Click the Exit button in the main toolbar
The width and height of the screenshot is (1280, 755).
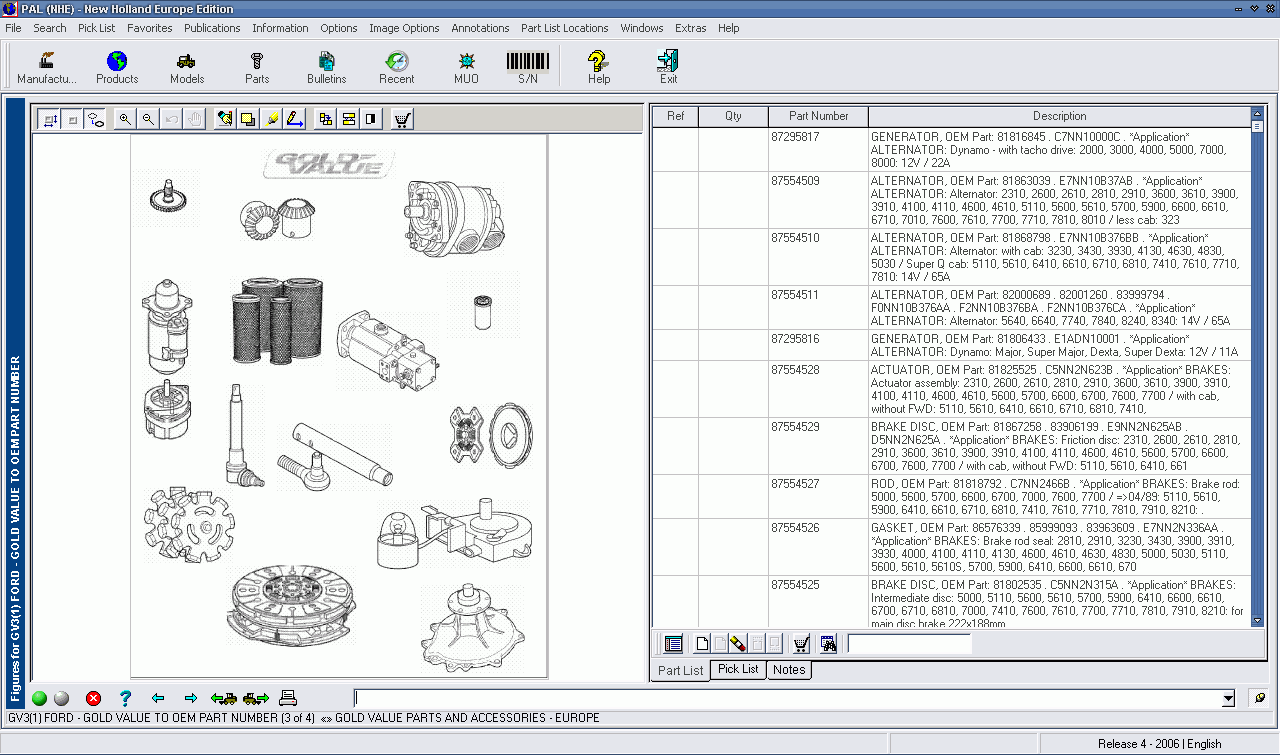point(667,62)
